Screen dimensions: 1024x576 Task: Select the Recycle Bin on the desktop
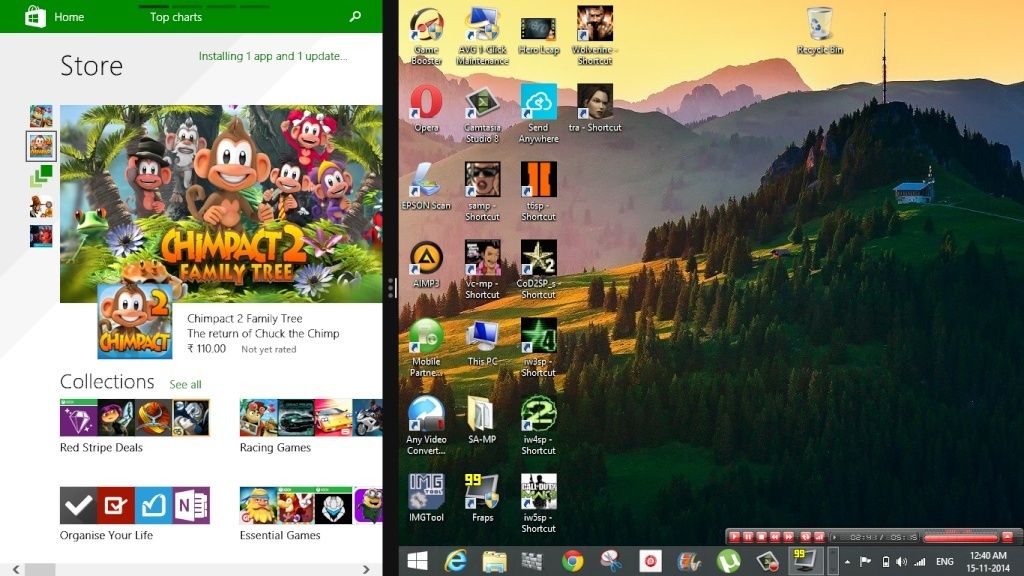coord(820,31)
